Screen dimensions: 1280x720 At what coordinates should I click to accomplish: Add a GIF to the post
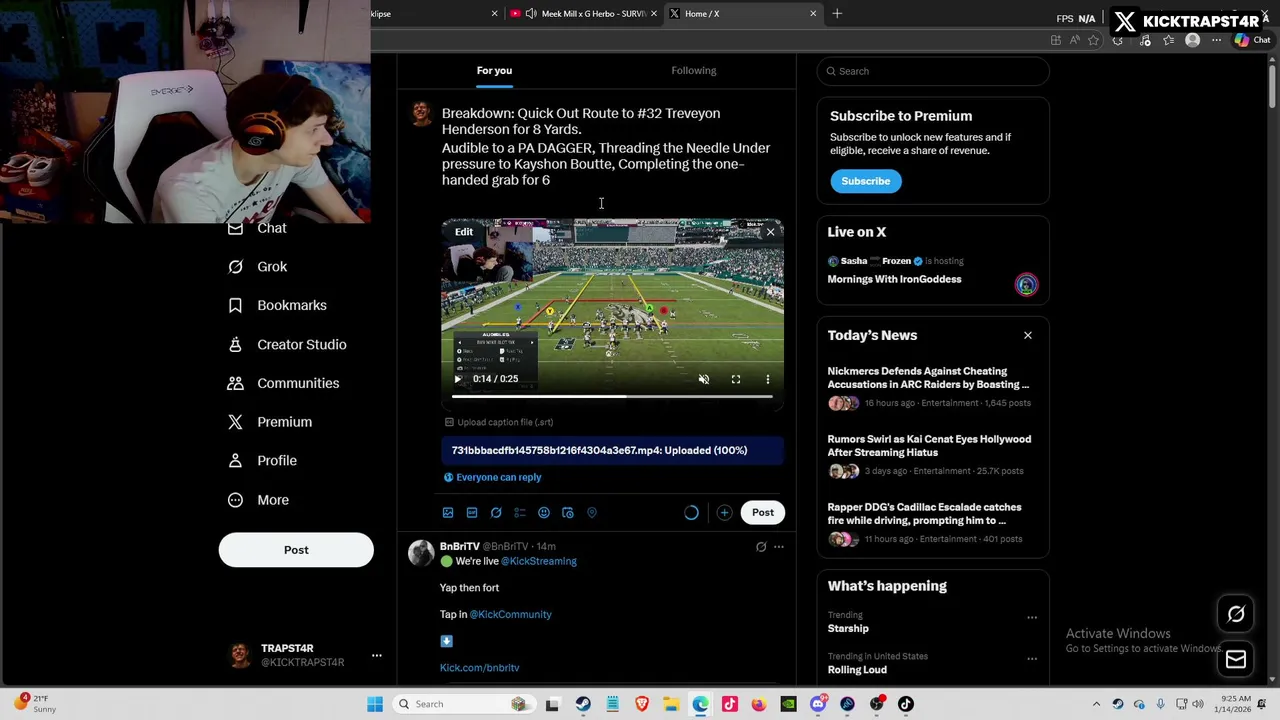pyautogui.click(x=472, y=513)
